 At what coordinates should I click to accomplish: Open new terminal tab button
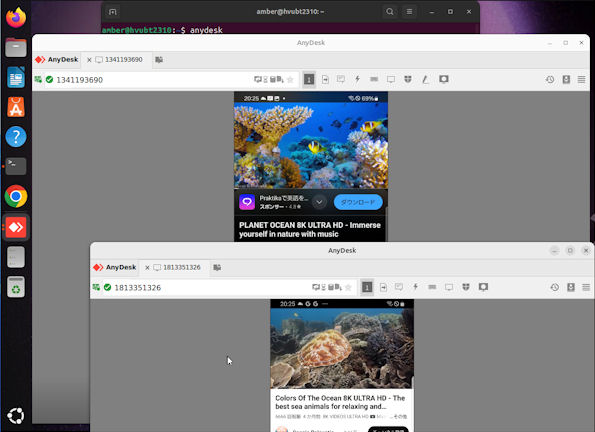[112, 12]
